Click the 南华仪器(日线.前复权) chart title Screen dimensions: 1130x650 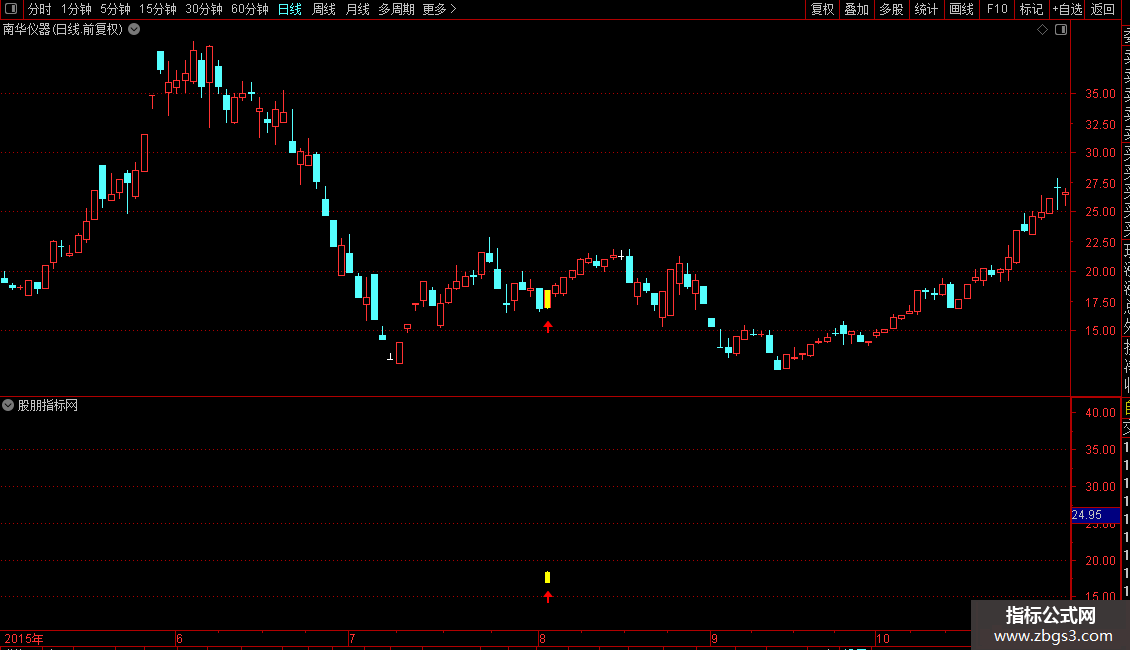point(63,30)
